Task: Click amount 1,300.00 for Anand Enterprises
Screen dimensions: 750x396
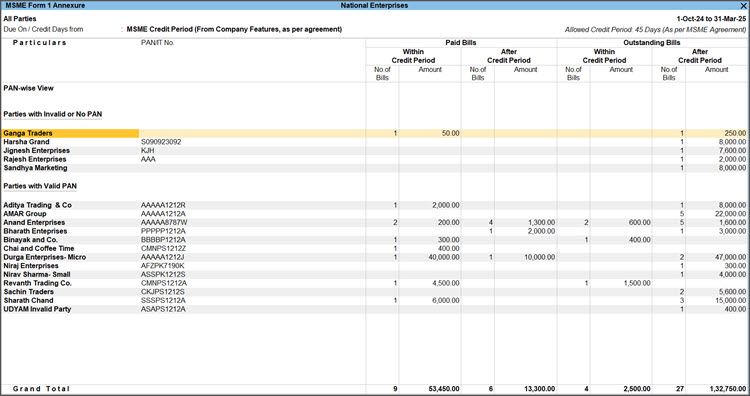Action: [x=541, y=222]
